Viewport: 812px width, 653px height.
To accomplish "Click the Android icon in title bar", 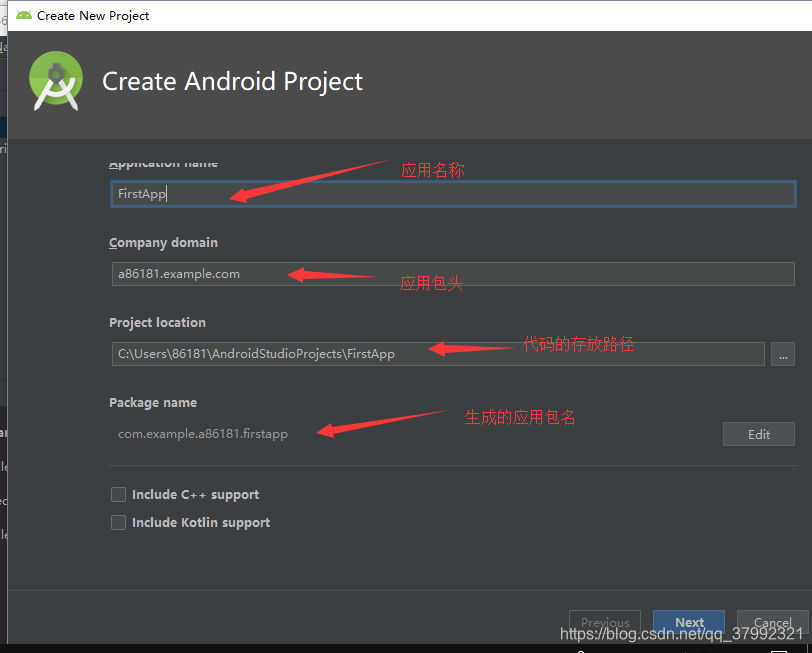I will point(24,16).
